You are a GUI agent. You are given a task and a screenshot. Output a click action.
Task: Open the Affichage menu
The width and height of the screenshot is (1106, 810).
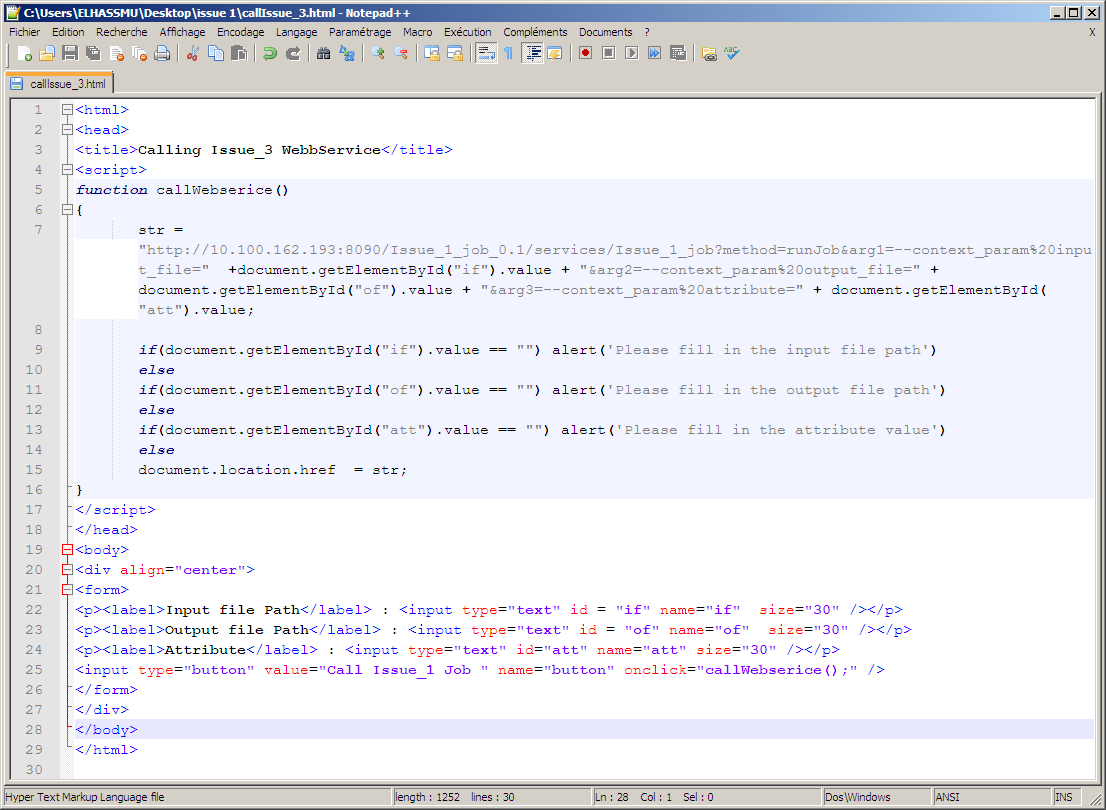(x=182, y=32)
